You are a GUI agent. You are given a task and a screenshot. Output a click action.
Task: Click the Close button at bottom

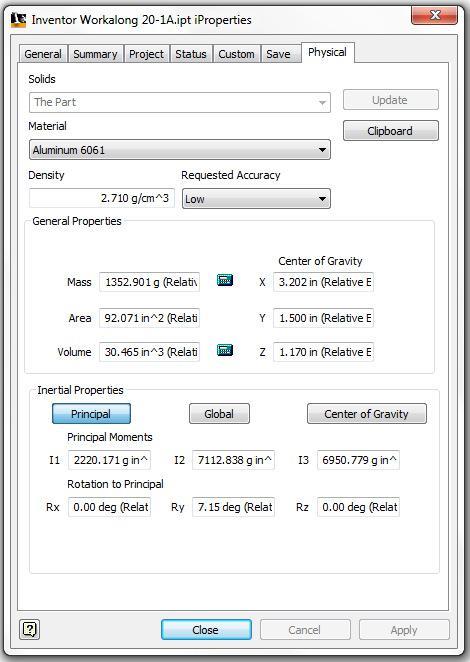pos(206,630)
